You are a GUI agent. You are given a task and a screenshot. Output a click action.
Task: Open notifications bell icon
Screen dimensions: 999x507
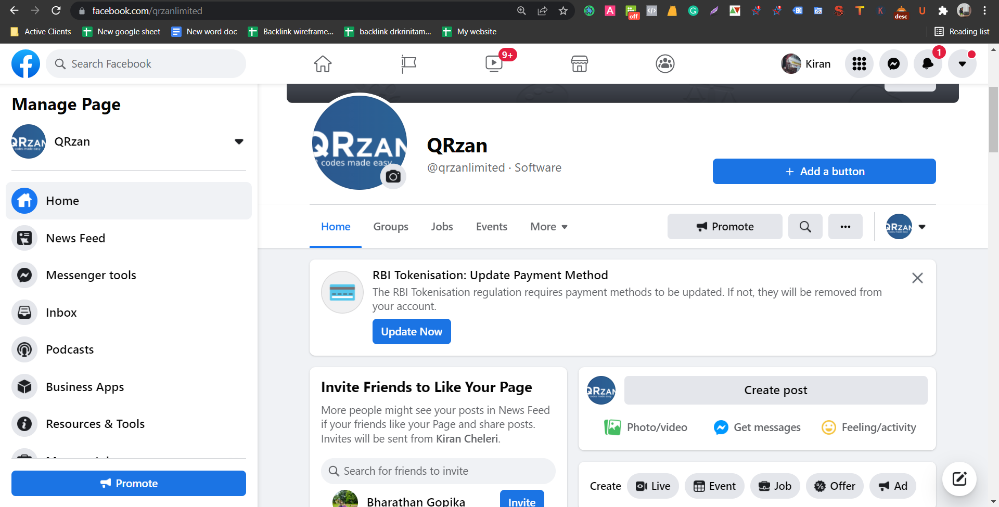(928, 64)
